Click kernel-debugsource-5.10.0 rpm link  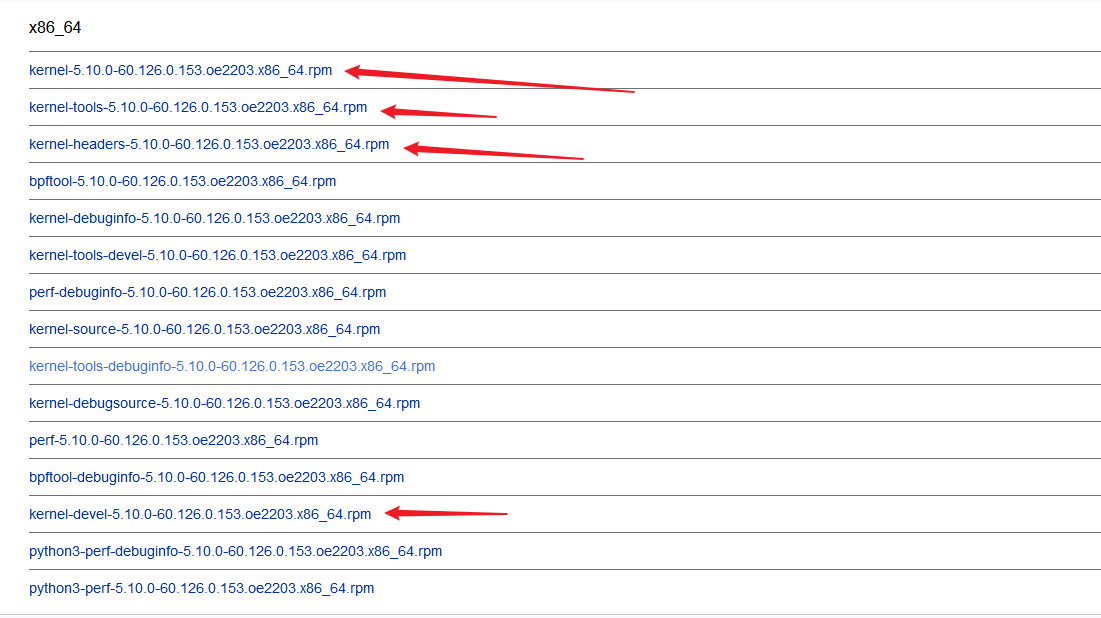coord(225,403)
